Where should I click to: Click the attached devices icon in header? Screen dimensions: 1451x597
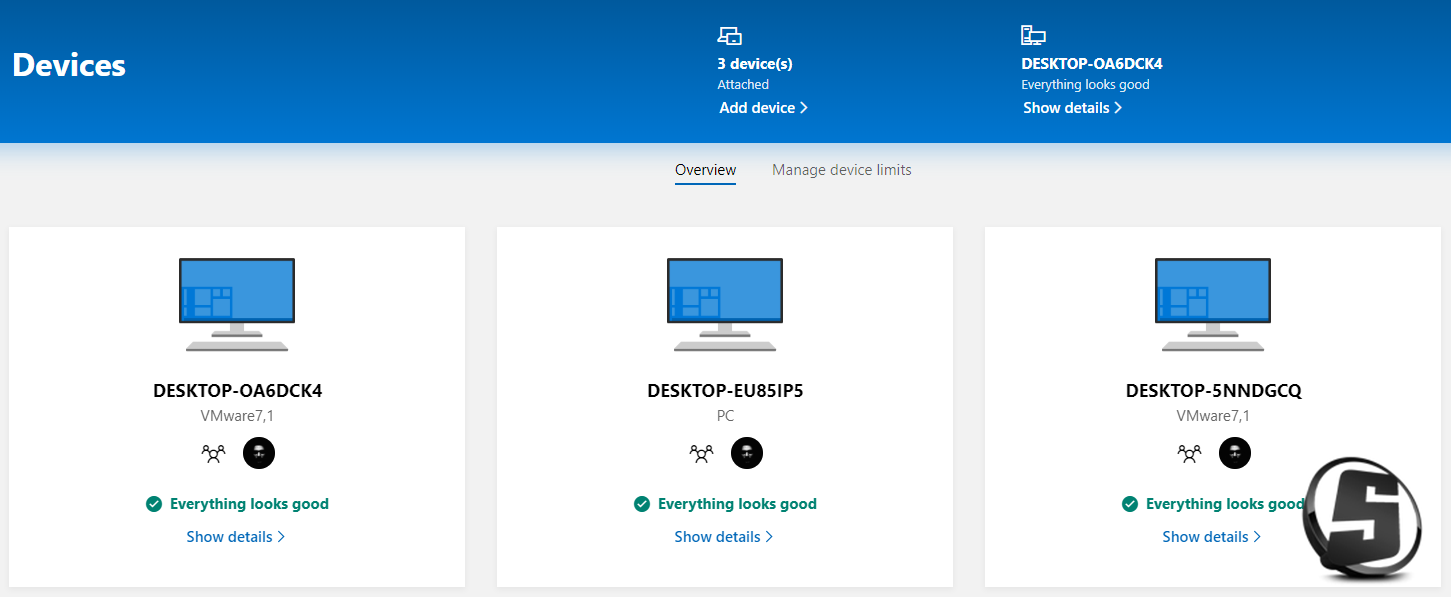pyautogui.click(x=730, y=36)
